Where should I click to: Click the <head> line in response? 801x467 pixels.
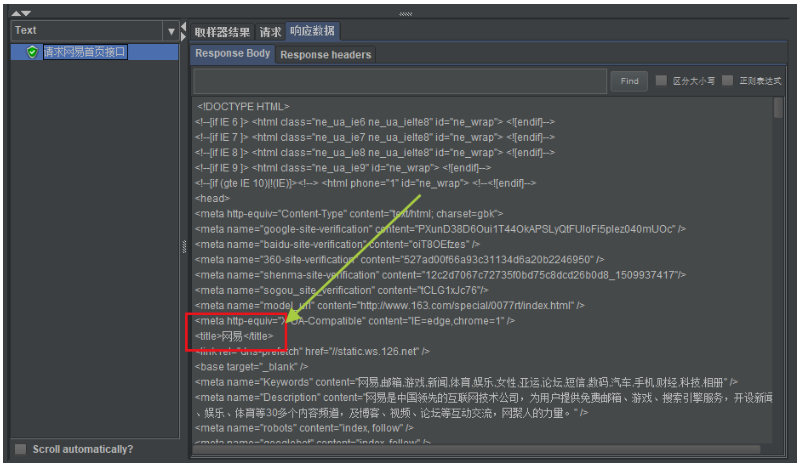[x=213, y=199]
